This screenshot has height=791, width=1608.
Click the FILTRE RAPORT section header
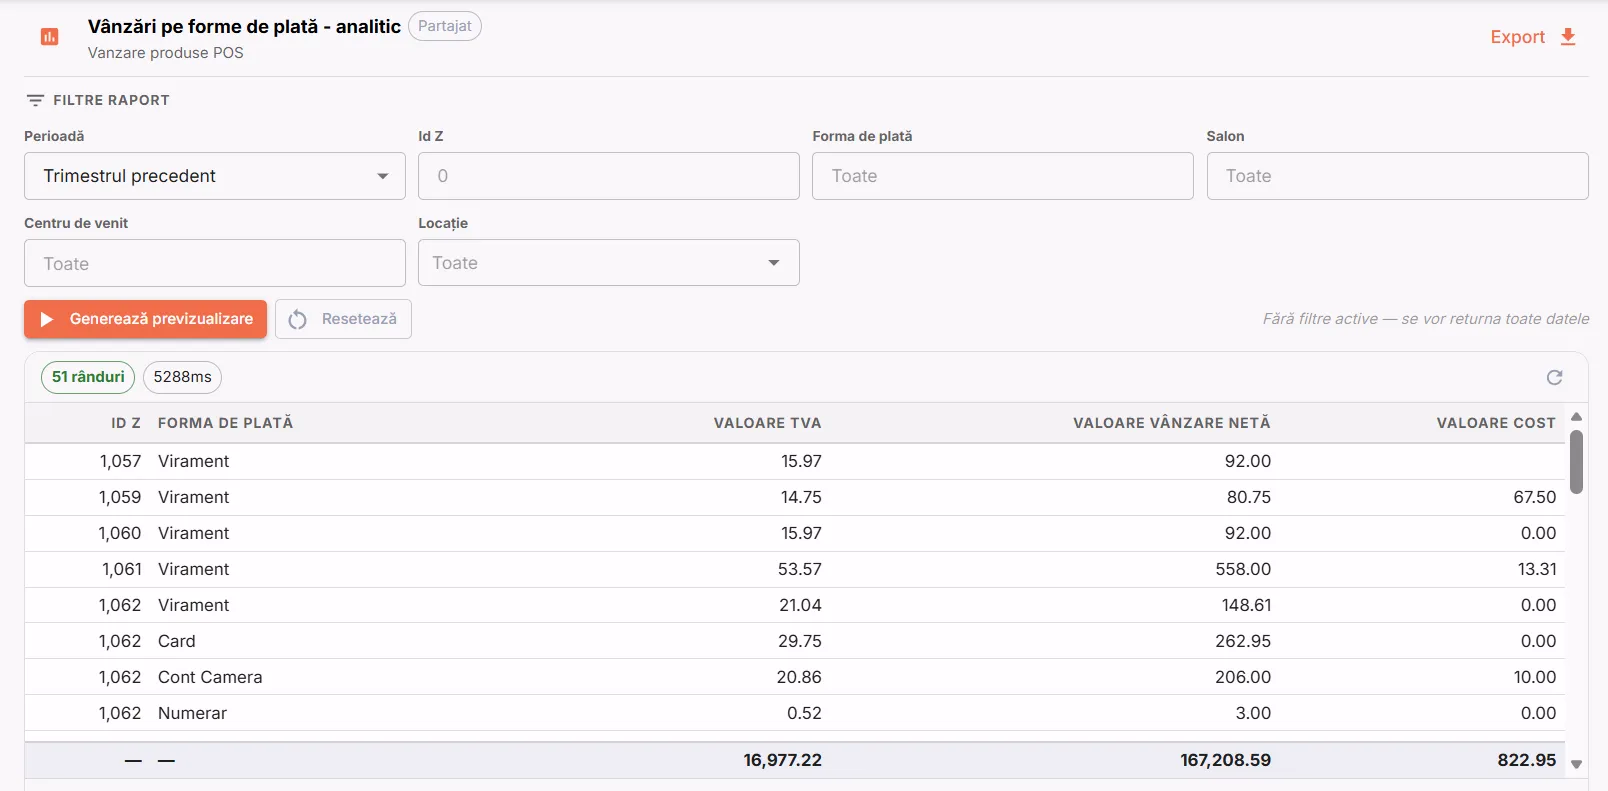(111, 100)
